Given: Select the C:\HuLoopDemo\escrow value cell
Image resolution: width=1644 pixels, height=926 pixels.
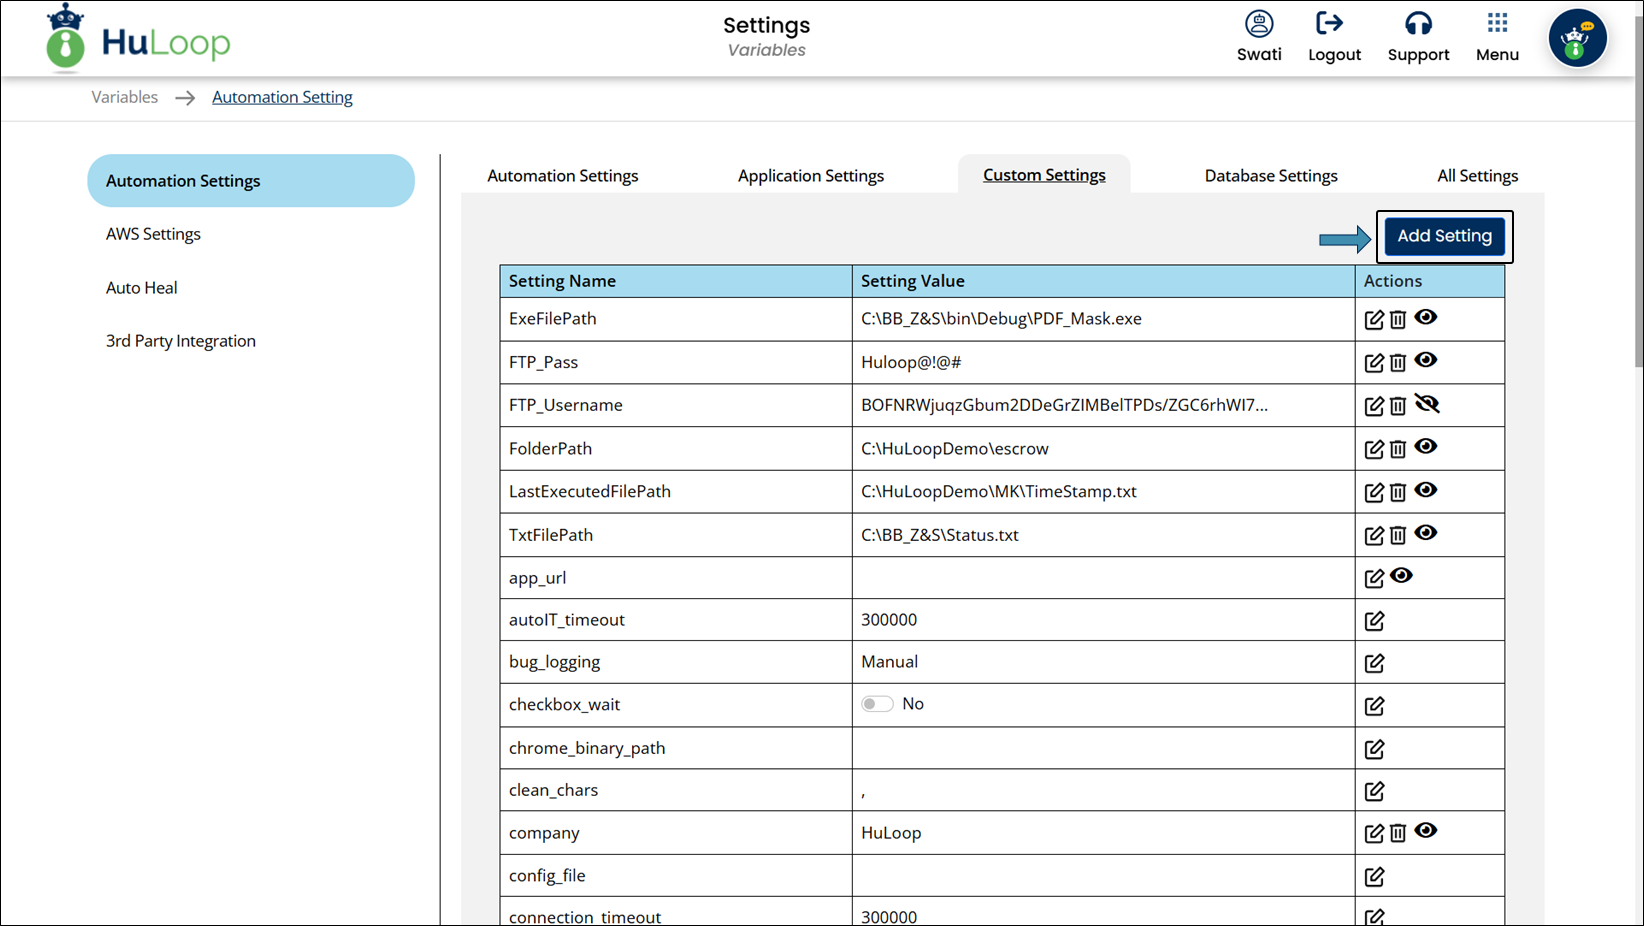Looking at the screenshot, I should point(1103,448).
